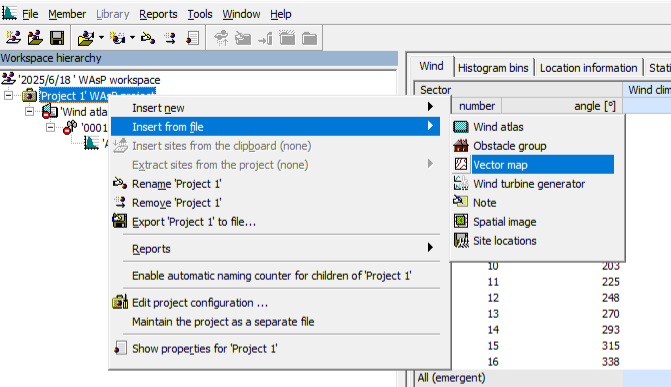Switch to the Histogram bins tab

tap(493, 68)
